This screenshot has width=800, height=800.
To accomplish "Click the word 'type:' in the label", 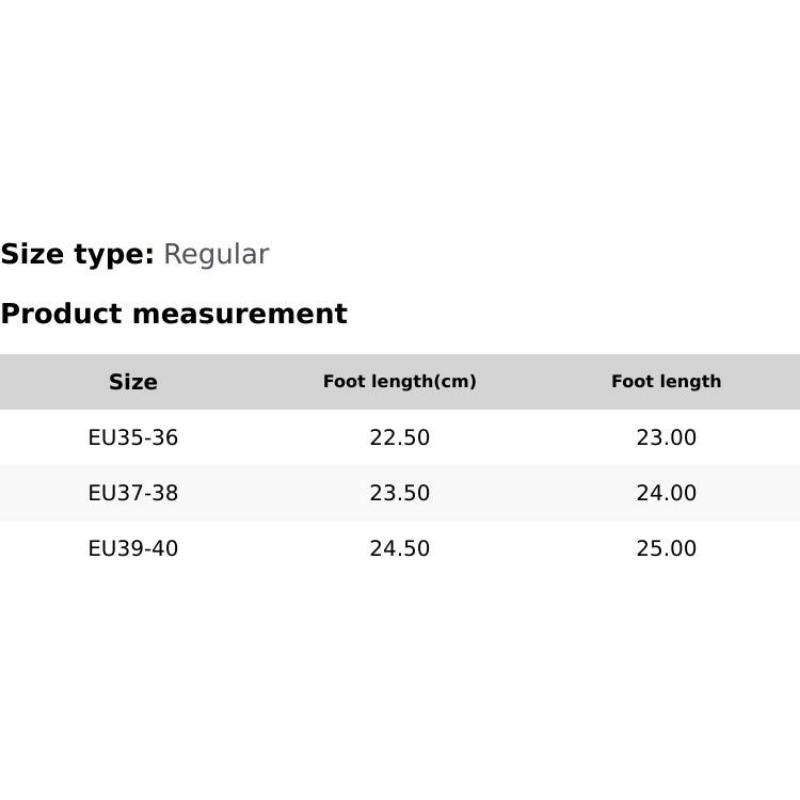I will click(x=114, y=255).
